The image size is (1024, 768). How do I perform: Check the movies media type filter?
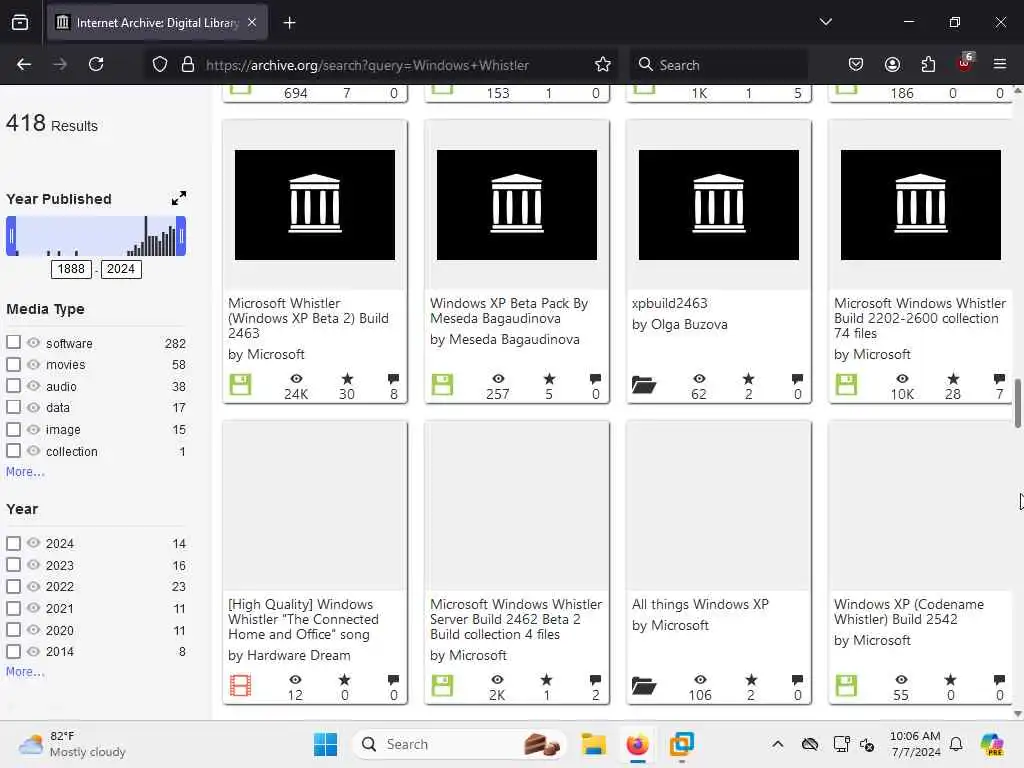[x=13, y=364]
